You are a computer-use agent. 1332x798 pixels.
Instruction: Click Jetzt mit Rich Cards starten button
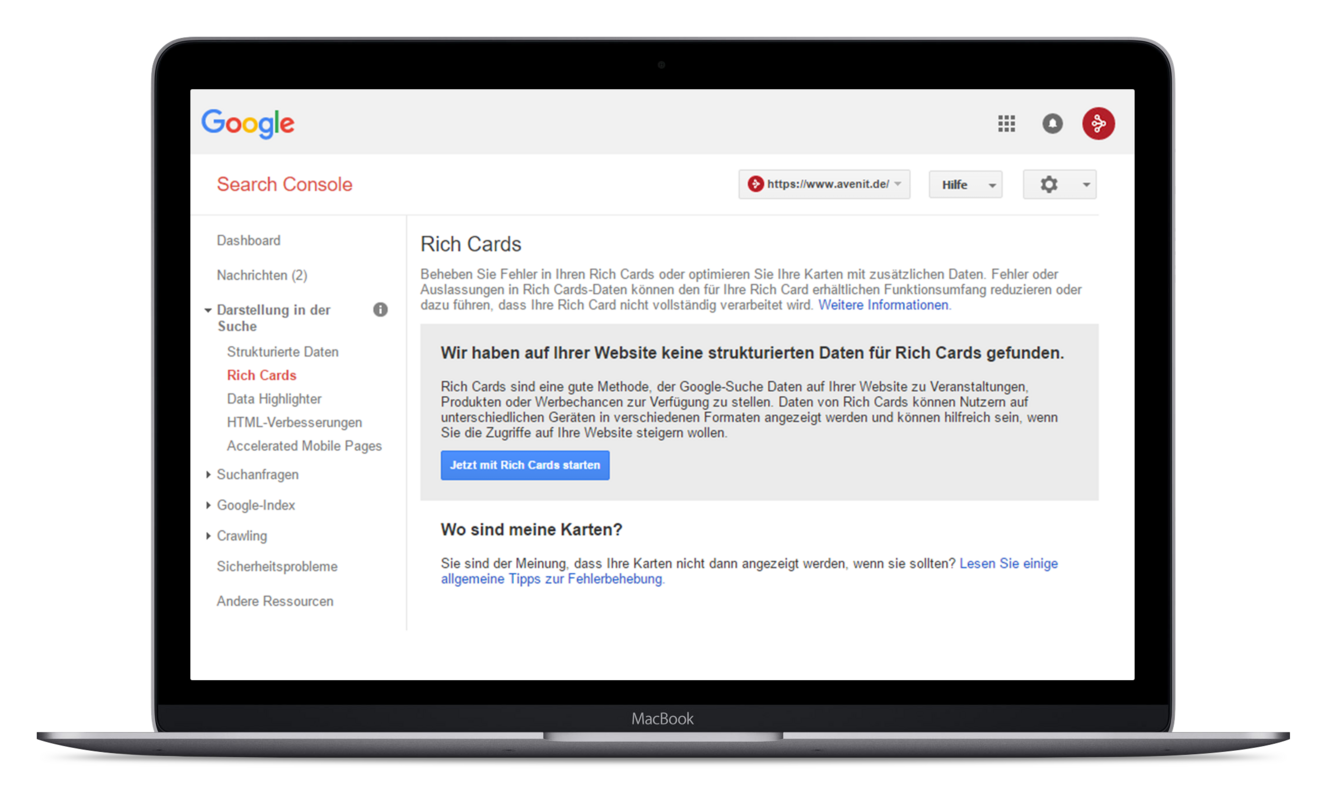(x=525, y=465)
